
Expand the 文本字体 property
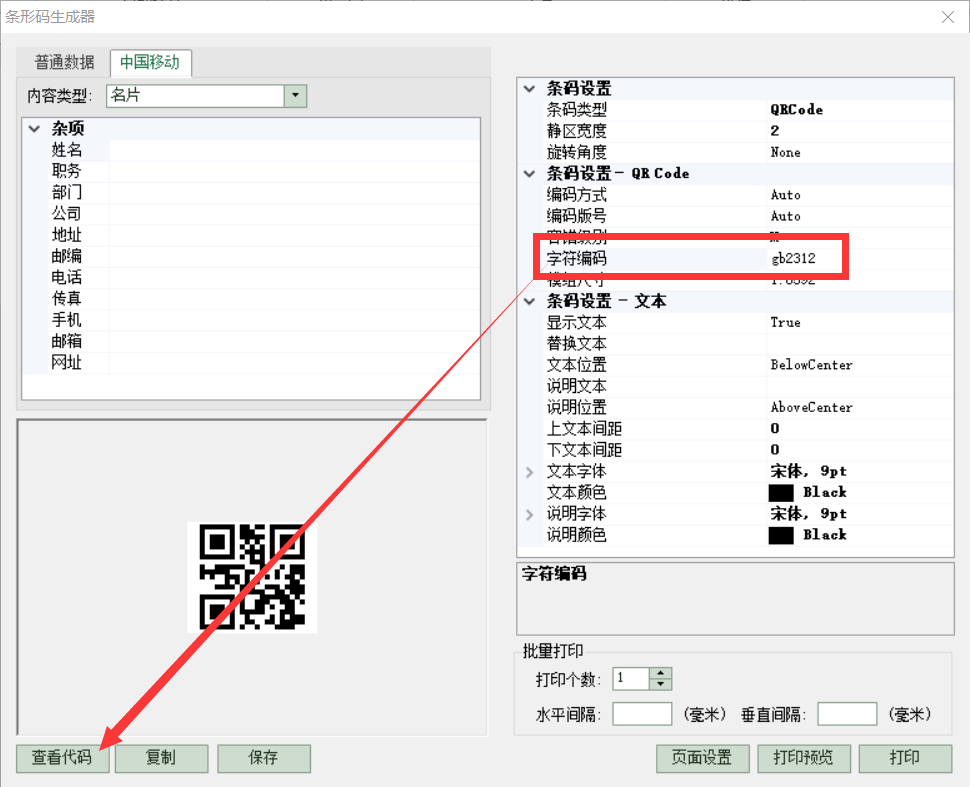coord(530,472)
